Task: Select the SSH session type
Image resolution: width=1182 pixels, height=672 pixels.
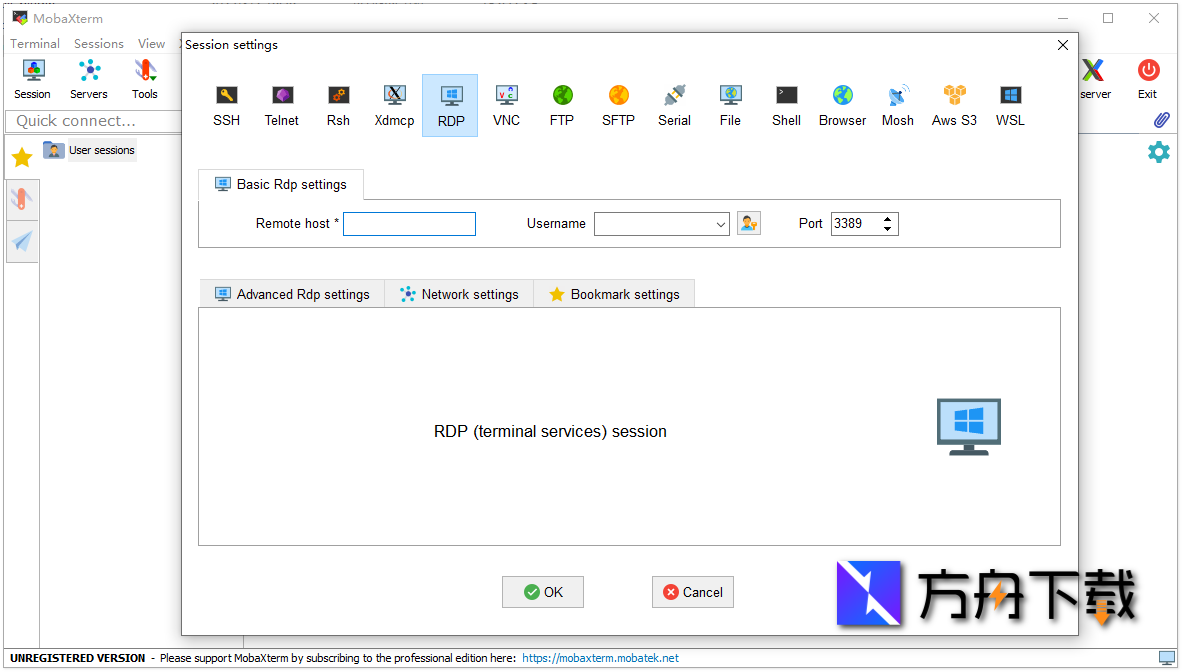Action: [x=226, y=104]
